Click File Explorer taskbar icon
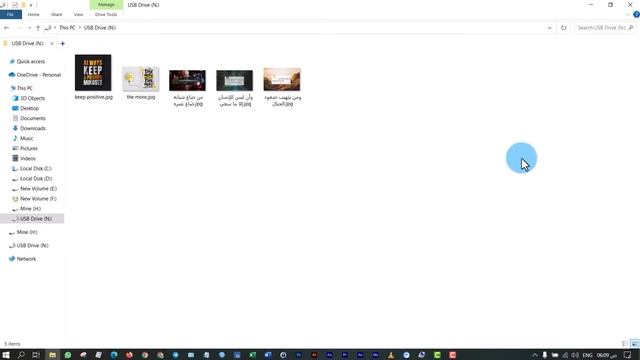The height and width of the screenshot is (360, 640). coord(52,355)
